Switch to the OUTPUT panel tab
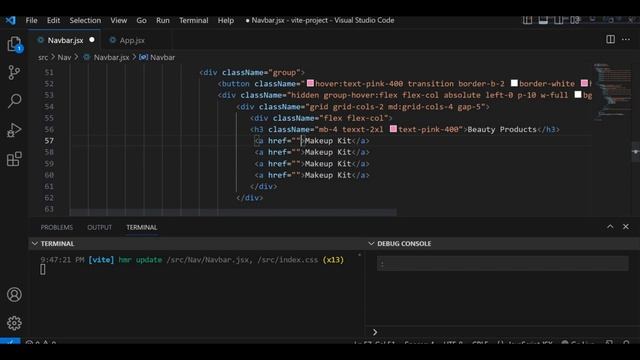The image size is (640, 360). [99, 227]
